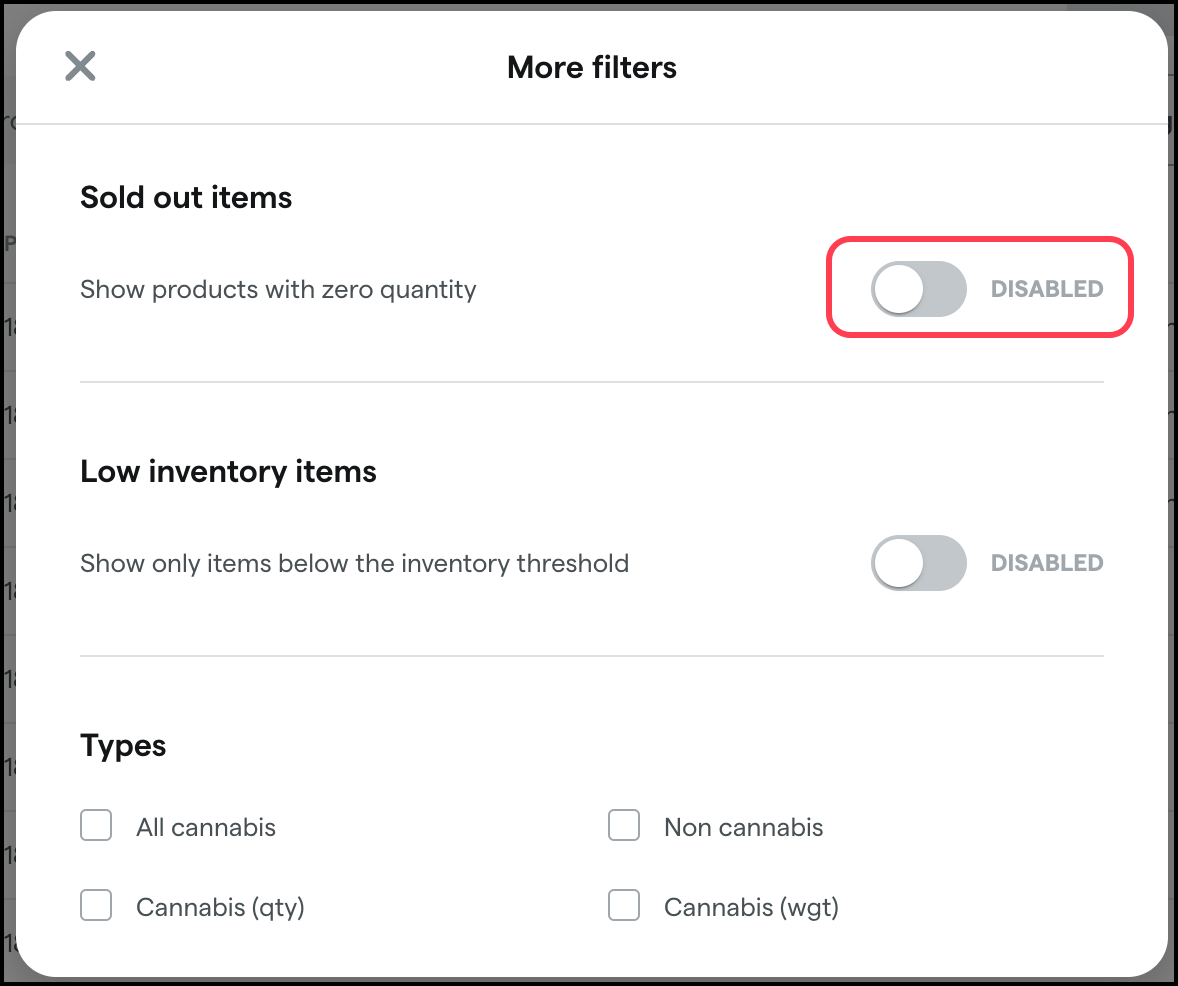Close the More filters dialog via X icon
Image resolution: width=1178 pixels, height=986 pixels.
click(80, 66)
